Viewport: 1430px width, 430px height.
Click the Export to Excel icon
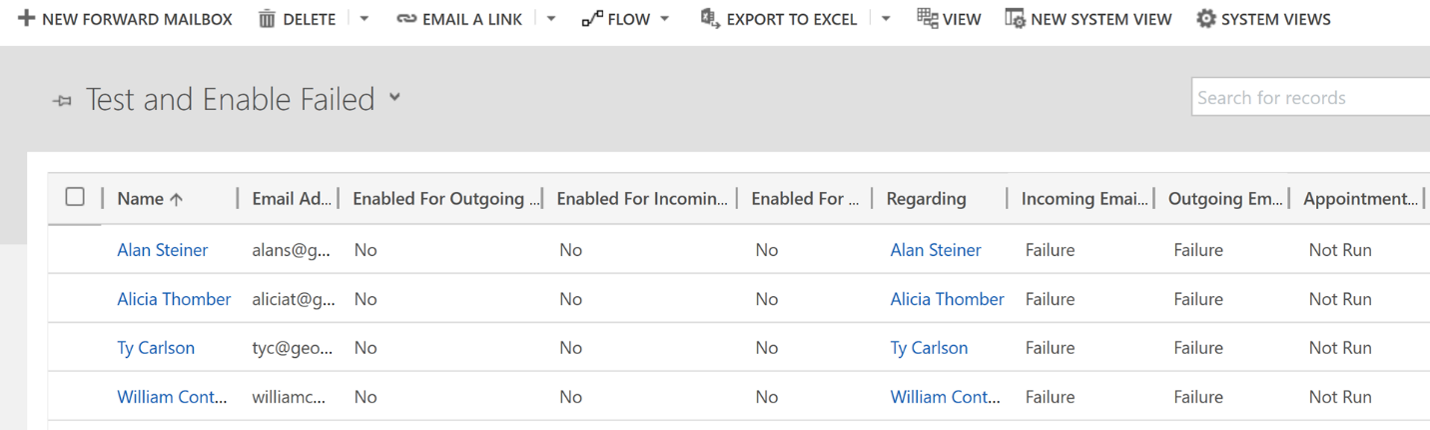(x=710, y=18)
